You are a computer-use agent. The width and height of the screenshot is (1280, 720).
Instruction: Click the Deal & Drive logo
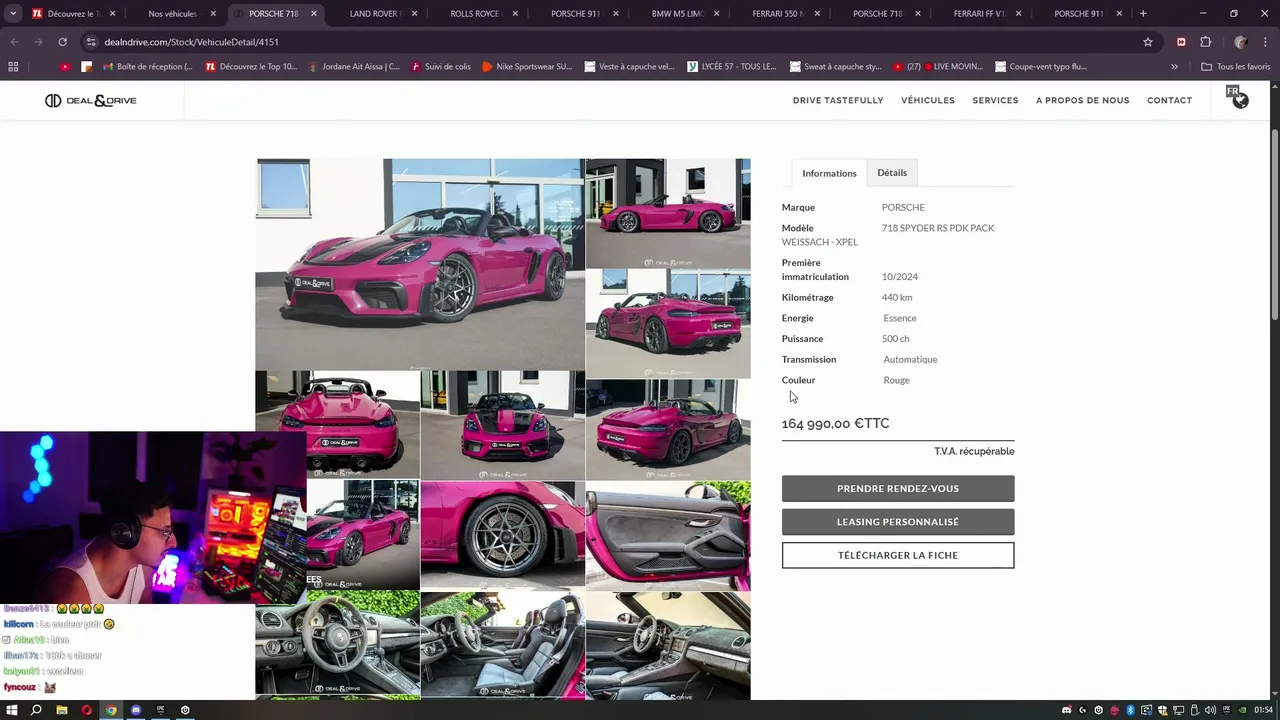click(90, 100)
